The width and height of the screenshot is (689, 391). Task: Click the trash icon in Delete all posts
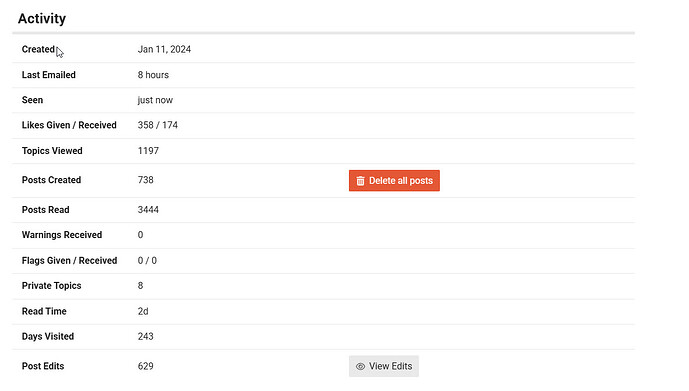[x=360, y=181]
